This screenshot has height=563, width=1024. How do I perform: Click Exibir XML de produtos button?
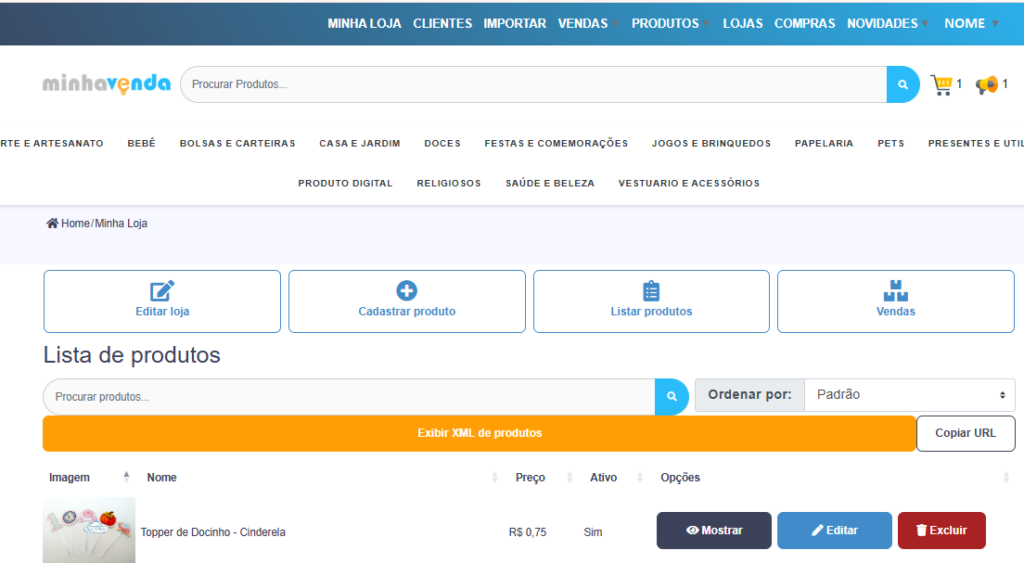point(479,433)
